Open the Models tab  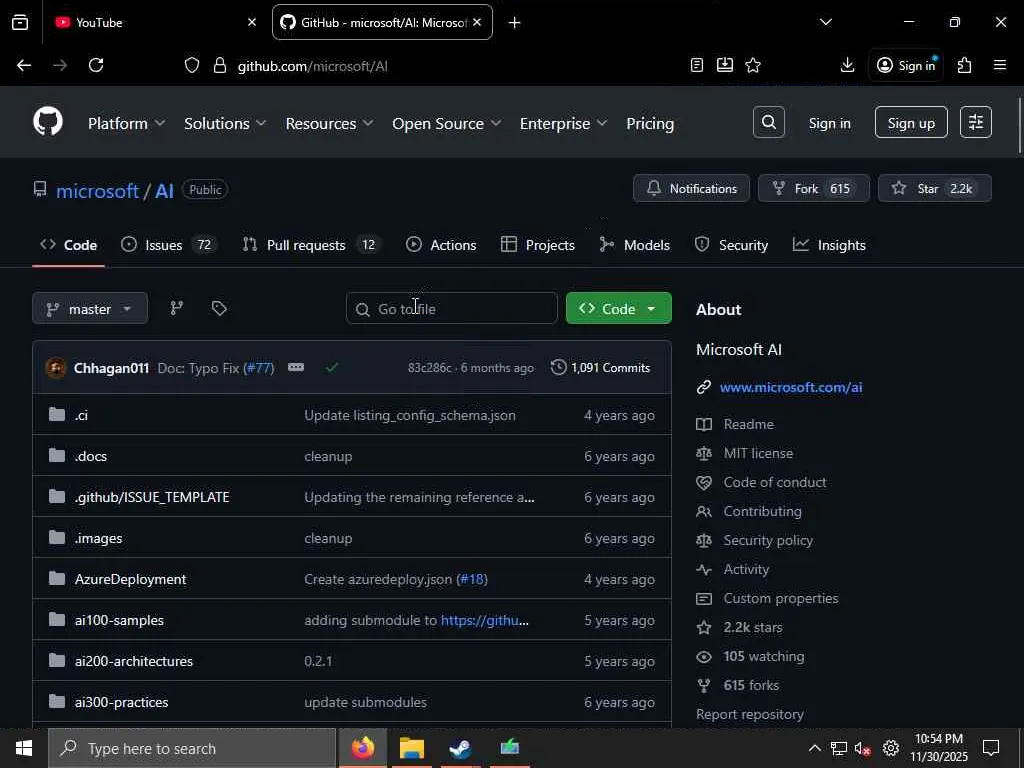pyautogui.click(x=634, y=245)
